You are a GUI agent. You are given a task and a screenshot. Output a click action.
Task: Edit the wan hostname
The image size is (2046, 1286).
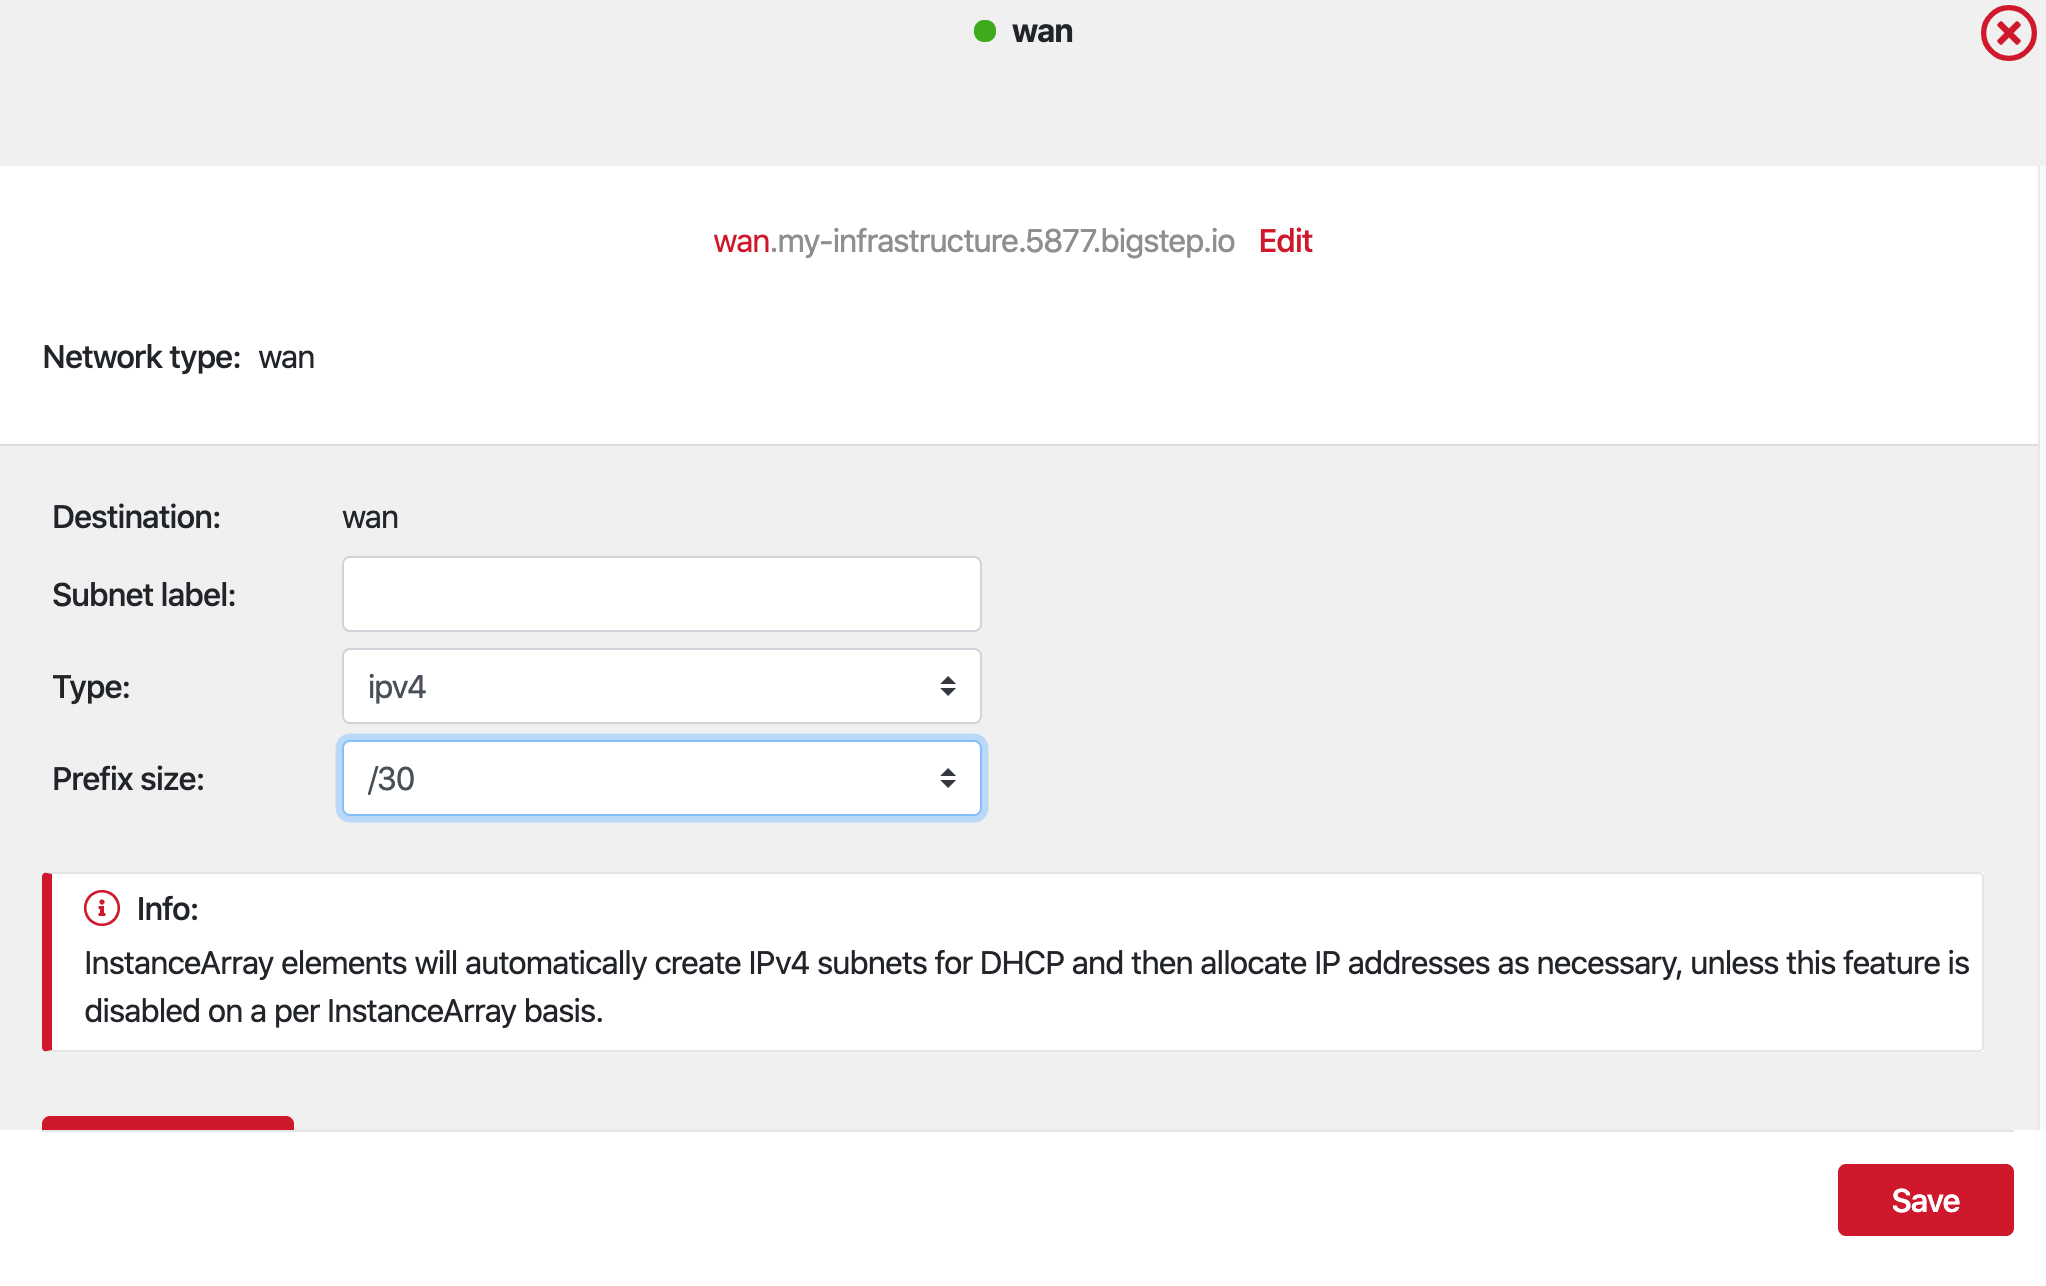[x=1285, y=241]
